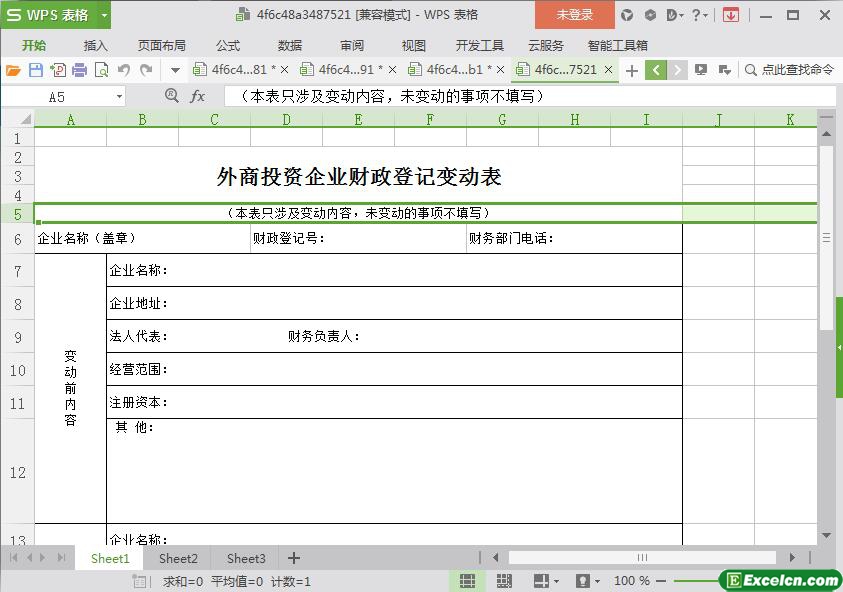
Task: Add a new sheet with plus icon
Action: [x=294, y=558]
